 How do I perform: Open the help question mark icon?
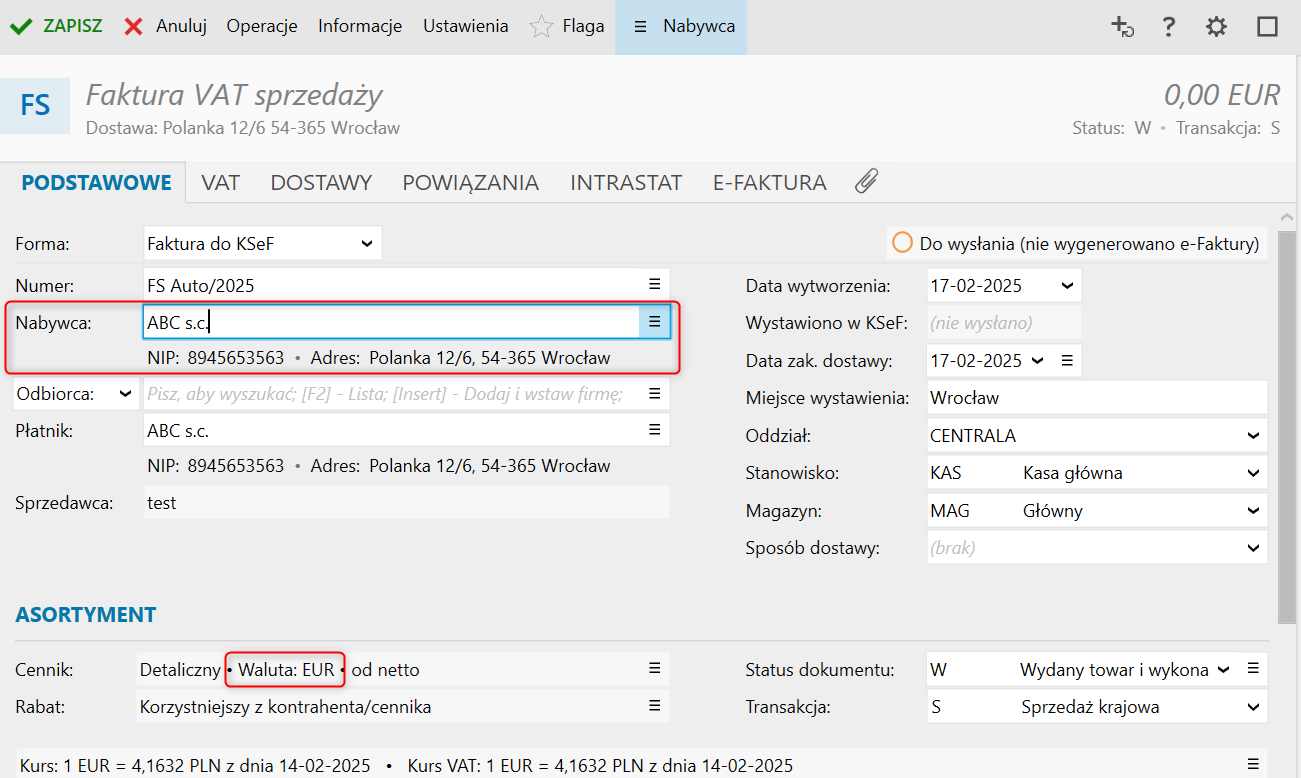click(1168, 27)
